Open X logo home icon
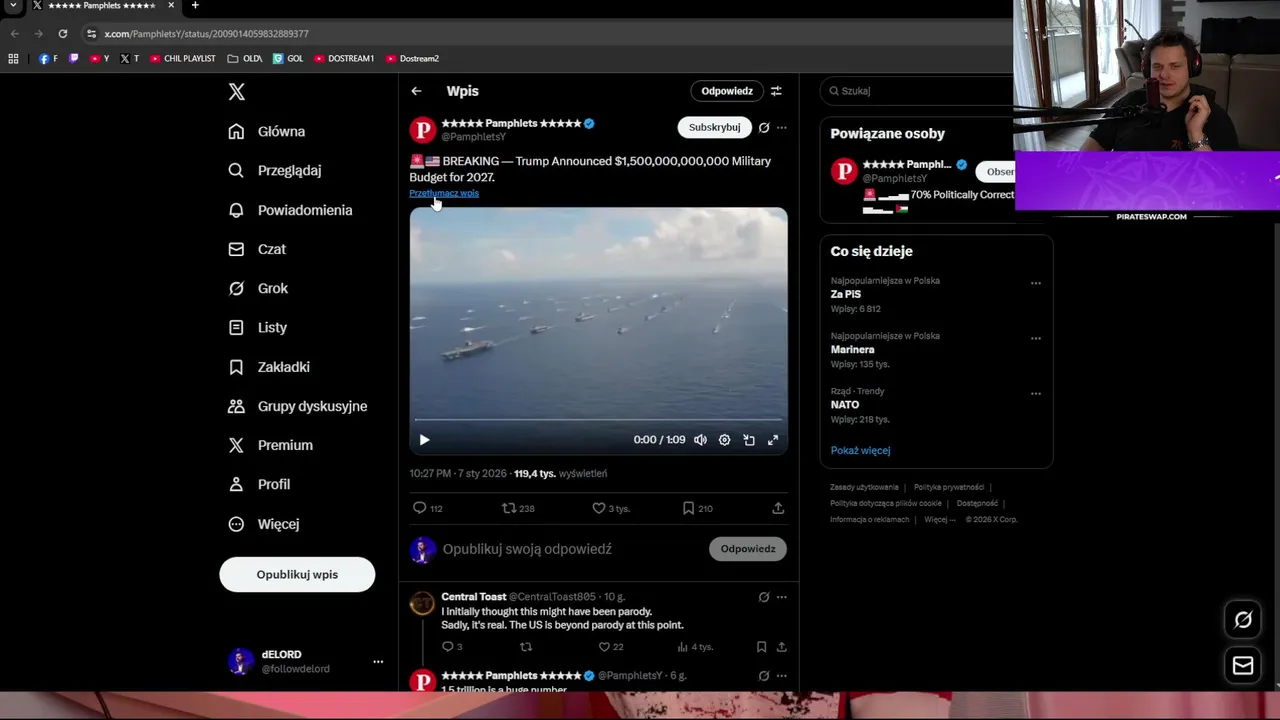The height and width of the screenshot is (720, 1280). [236, 92]
